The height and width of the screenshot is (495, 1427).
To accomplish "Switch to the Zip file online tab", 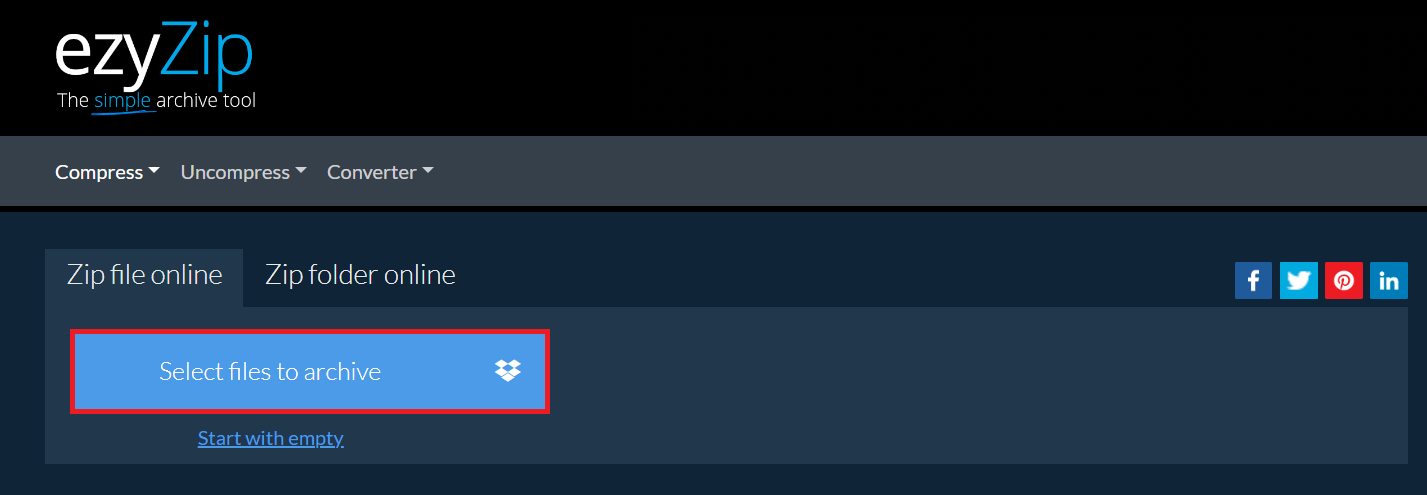I will tap(144, 275).
